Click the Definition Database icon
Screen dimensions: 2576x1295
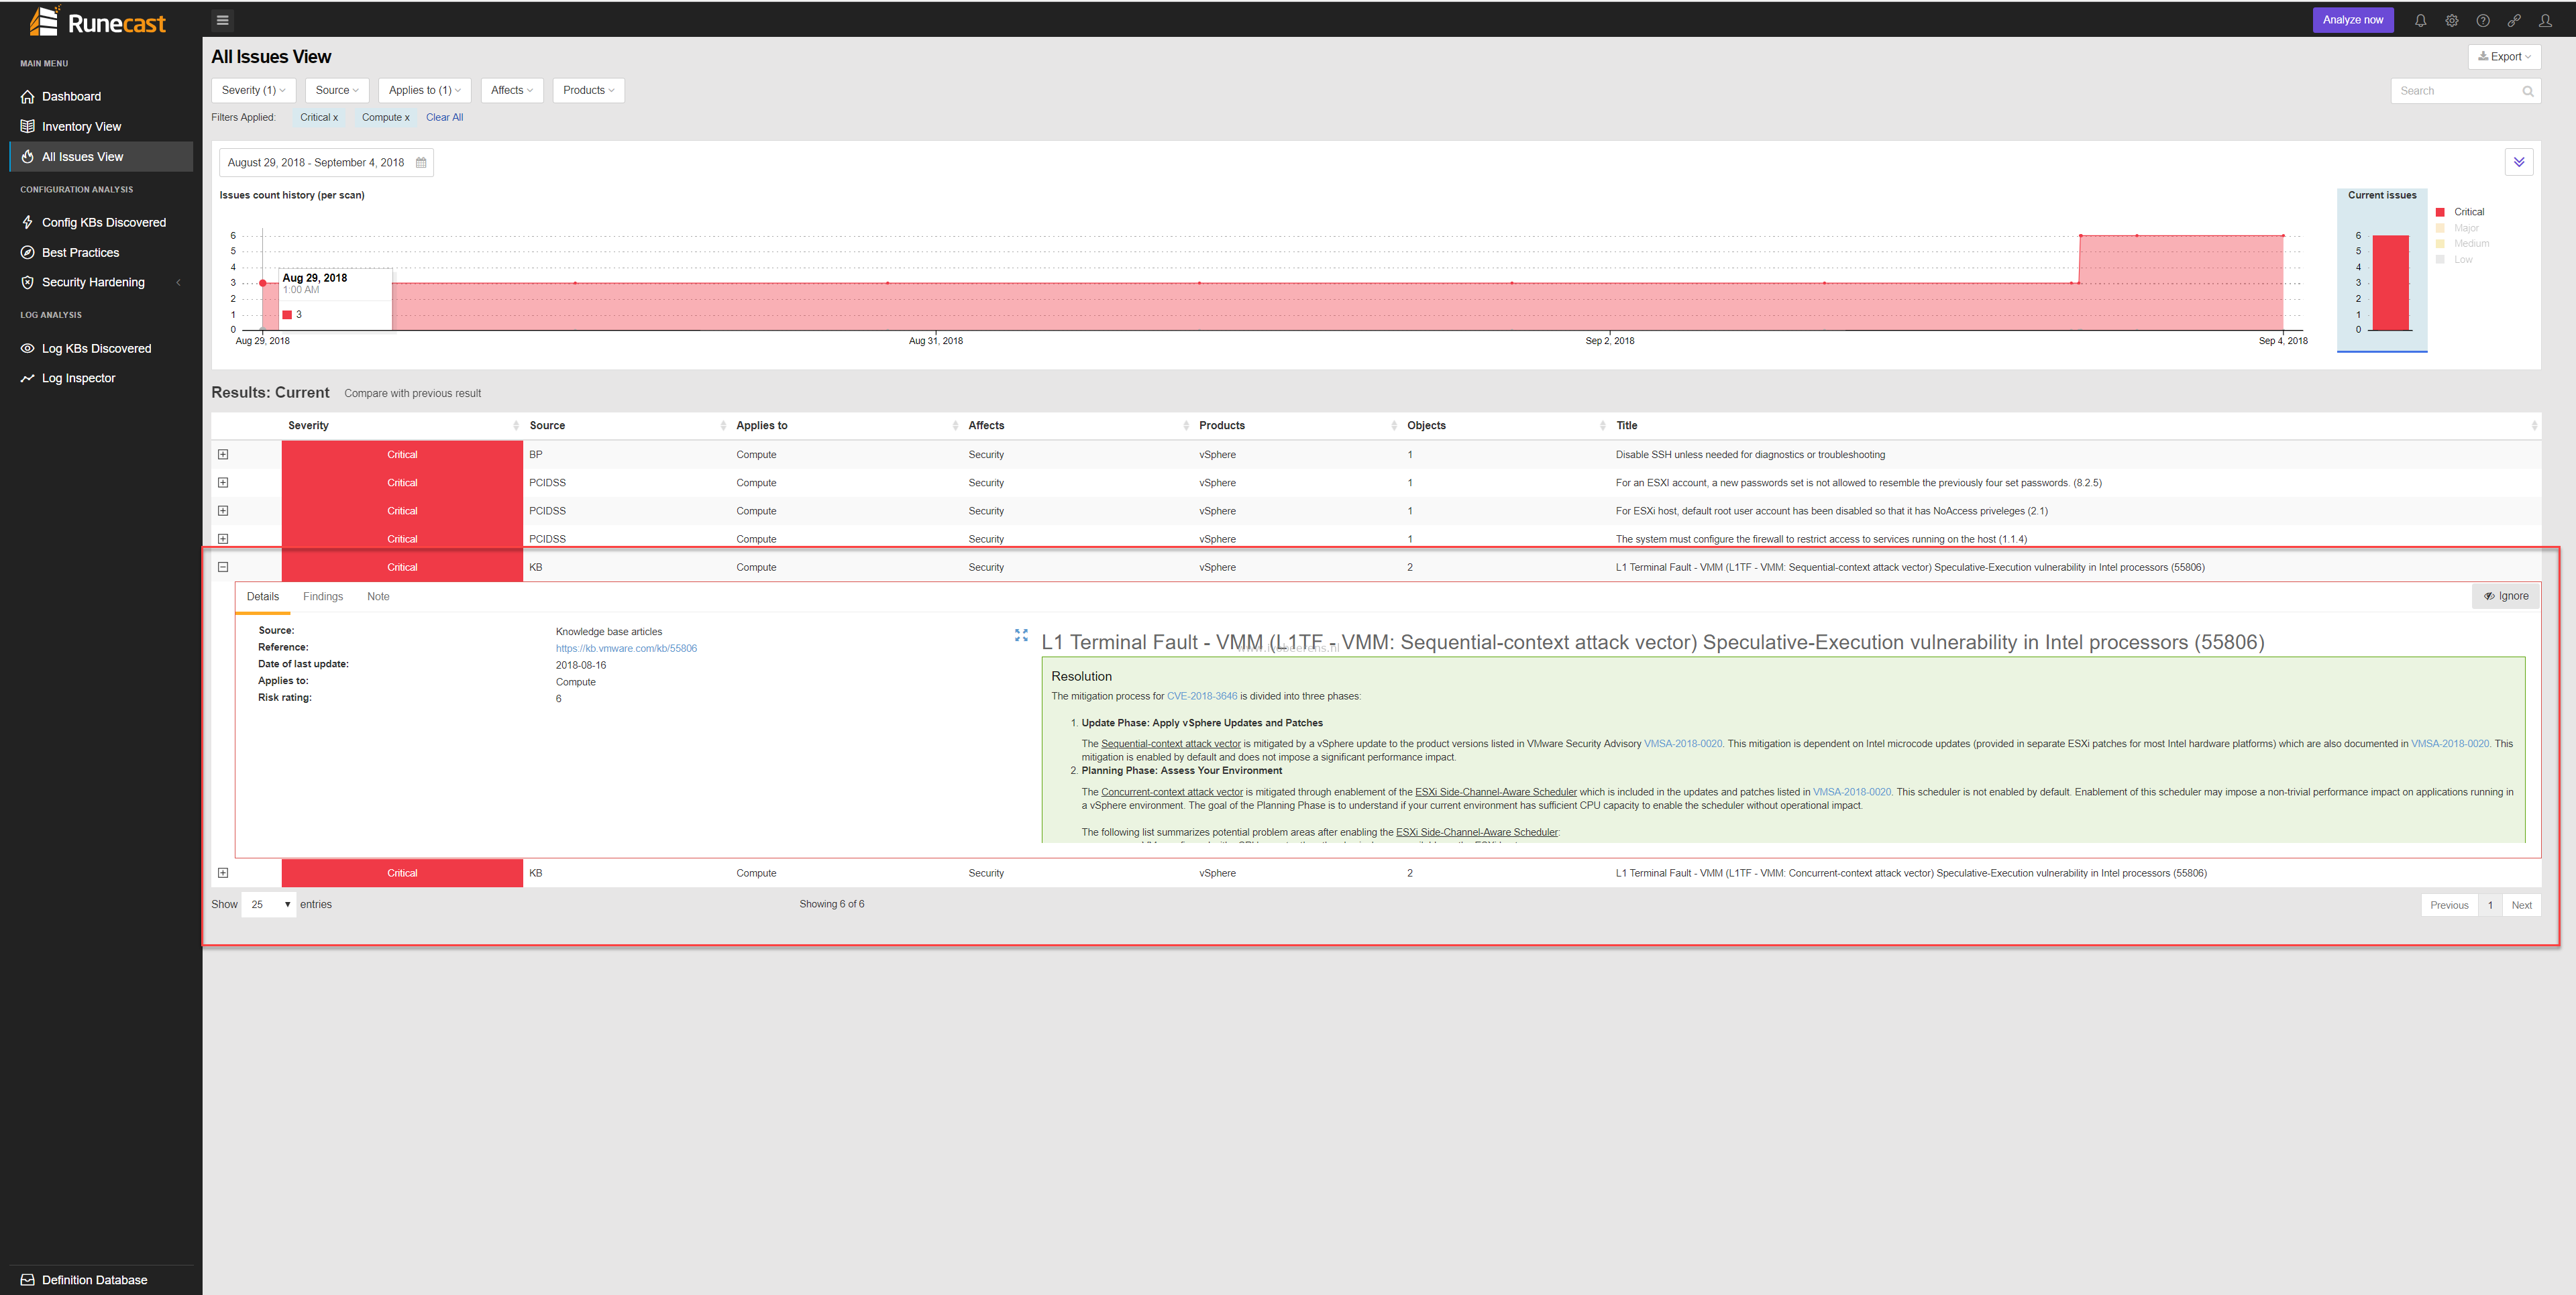28,1280
